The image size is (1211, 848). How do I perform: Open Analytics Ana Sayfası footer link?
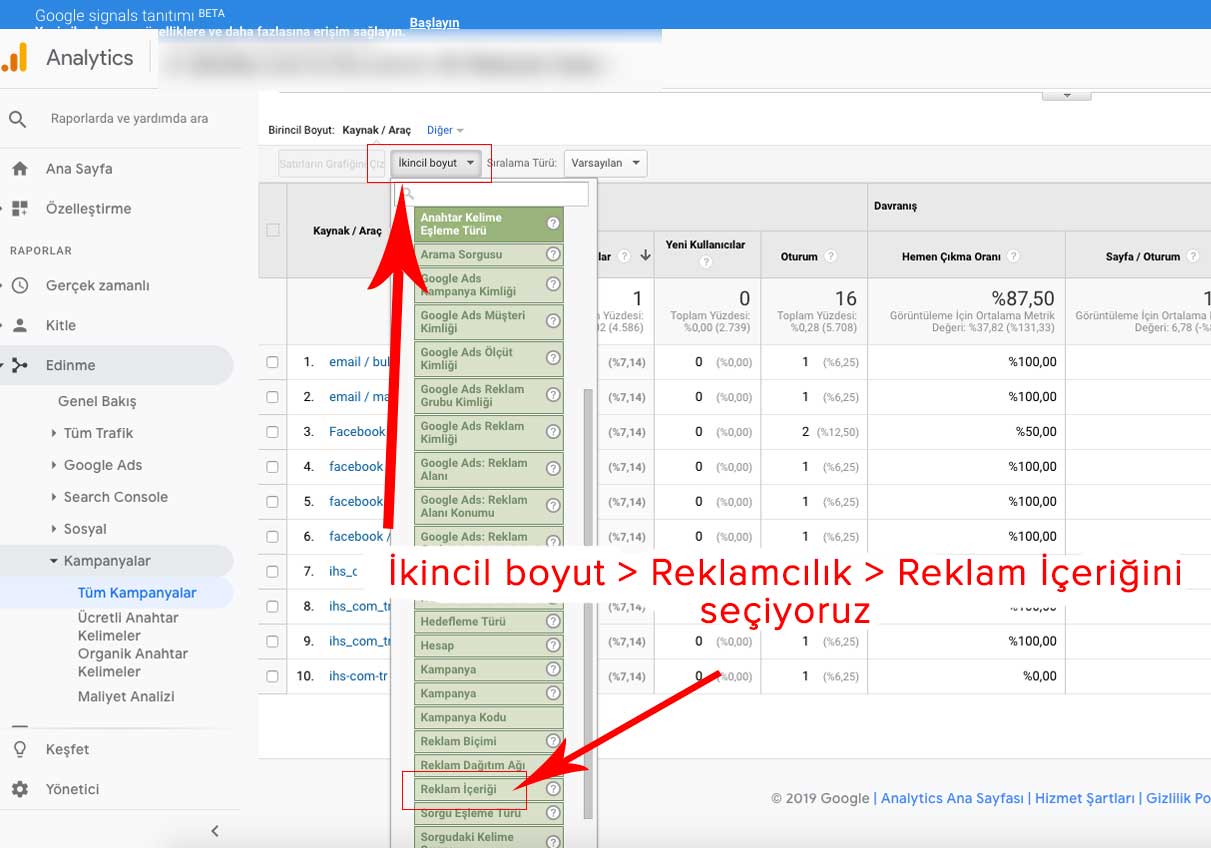[952, 798]
